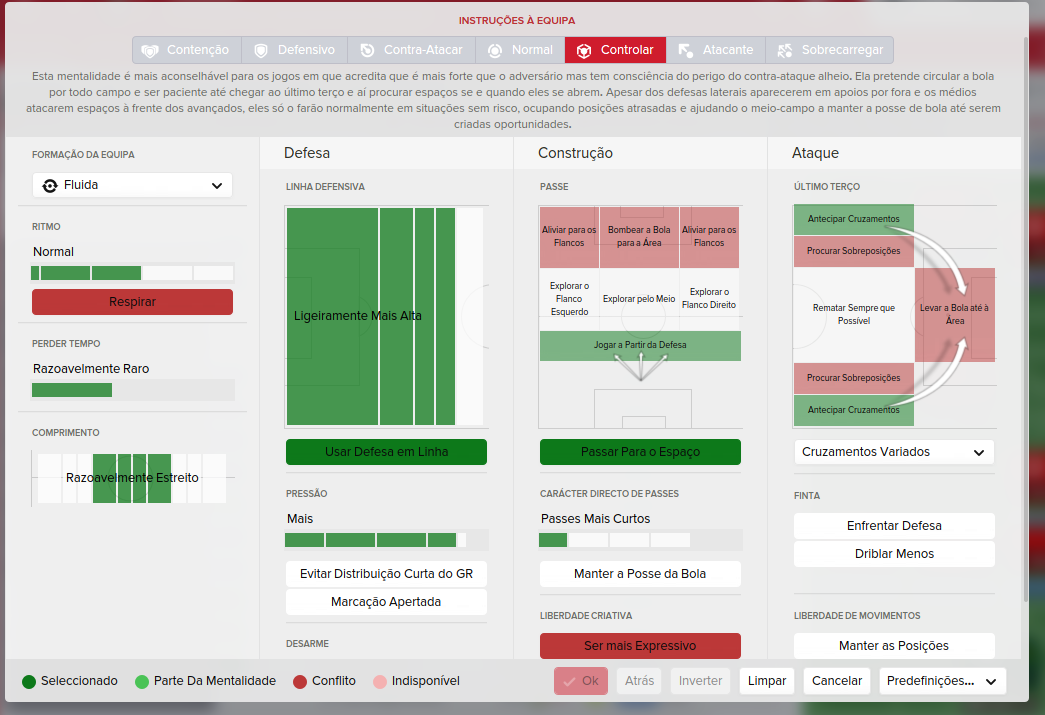The width and height of the screenshot is (1045, 715).
Task: Adjust the Pressão slider bar
Action: click(x=387, y=540)
